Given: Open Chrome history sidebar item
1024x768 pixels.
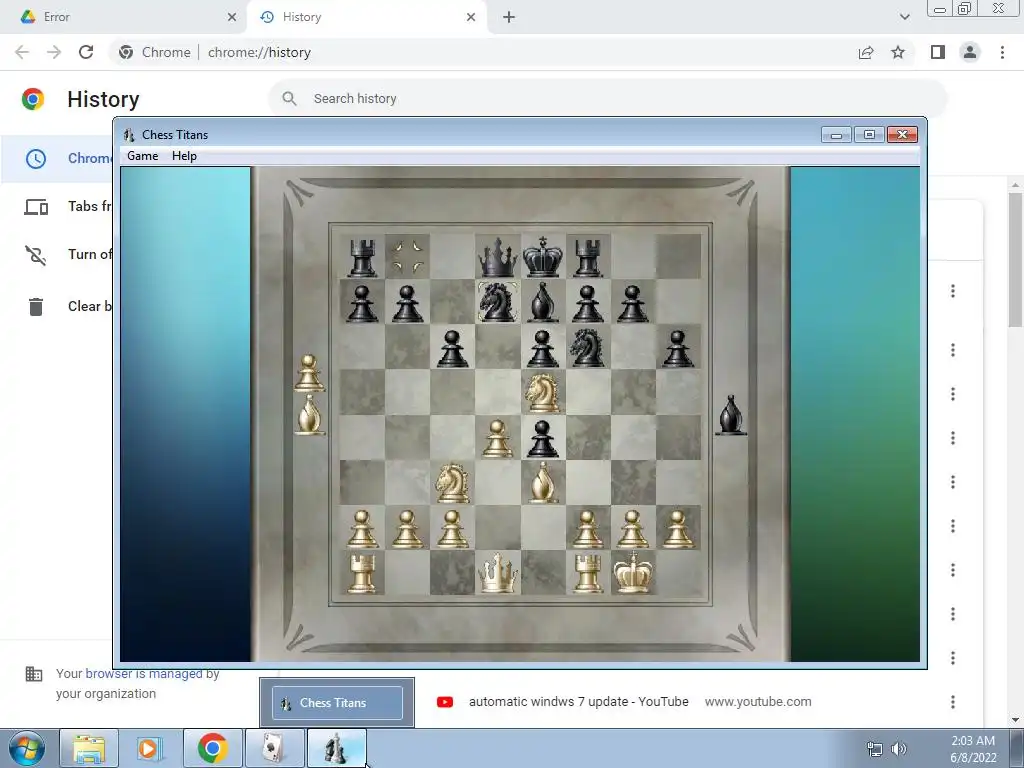Looking at the screenshot, I should (59, 159).
